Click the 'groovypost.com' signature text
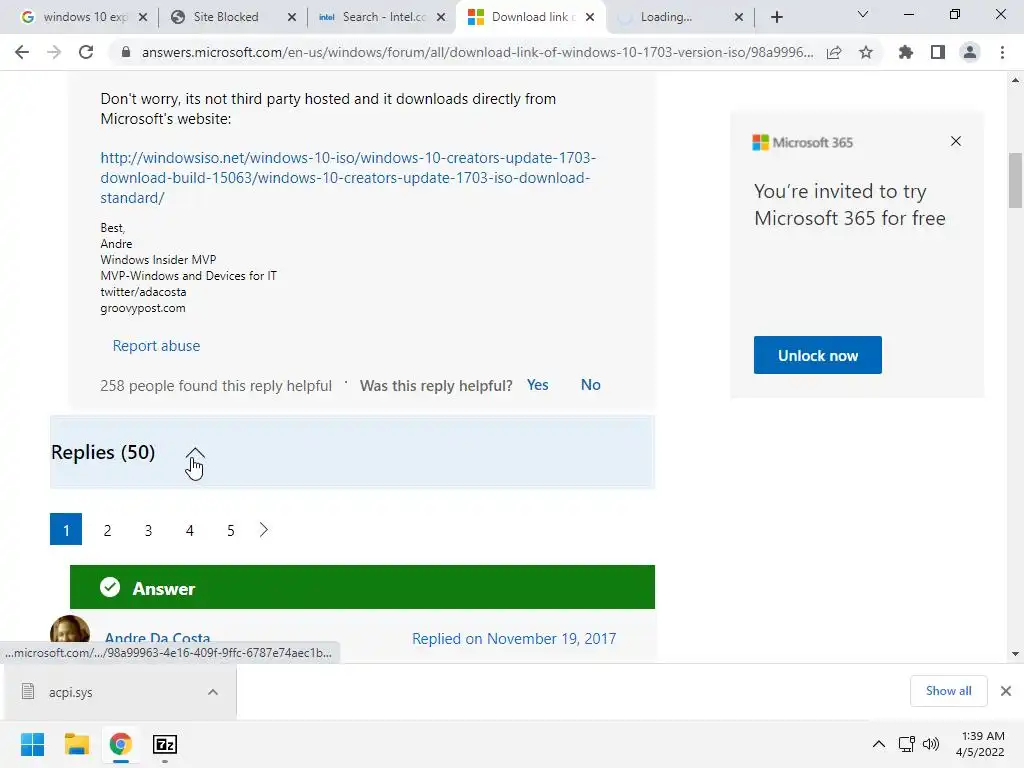 [x=143, y=308]
